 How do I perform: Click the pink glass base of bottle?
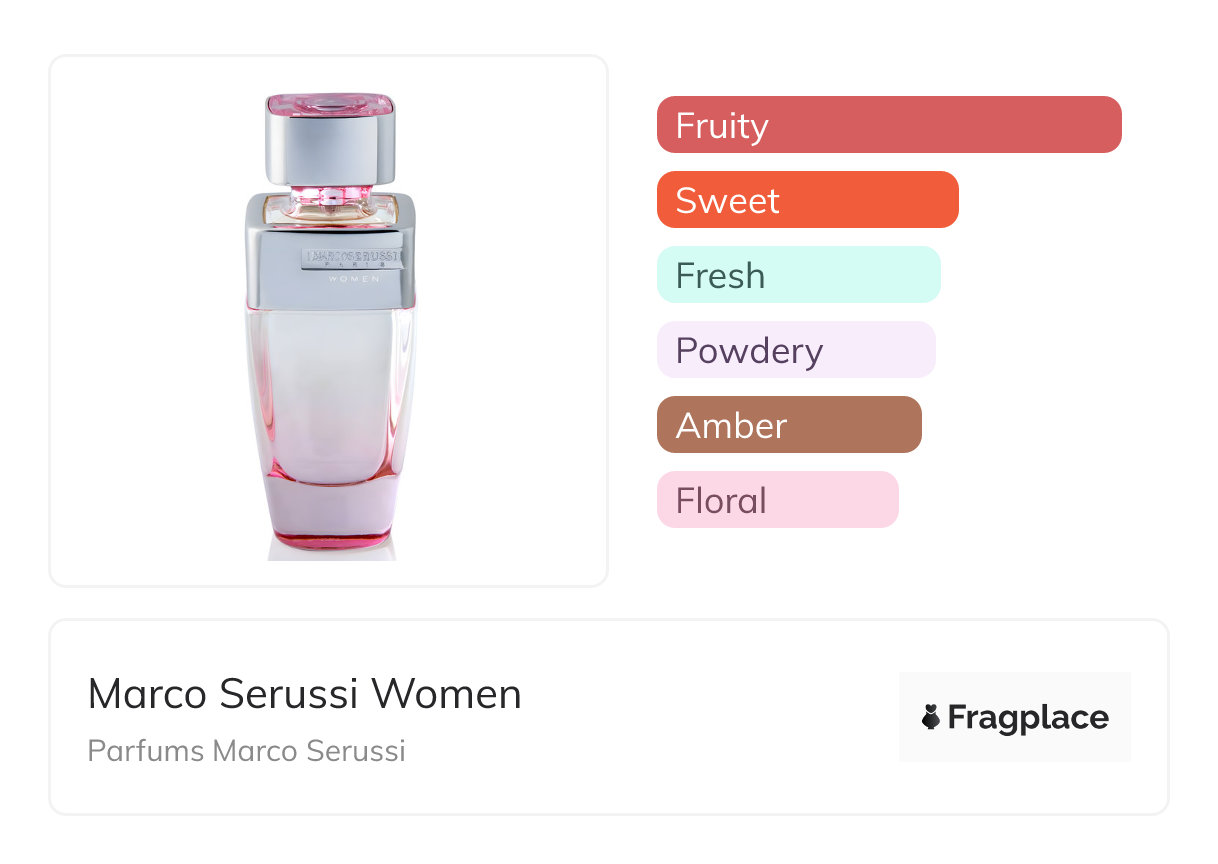pyautogui.click(x=331, y=525)
